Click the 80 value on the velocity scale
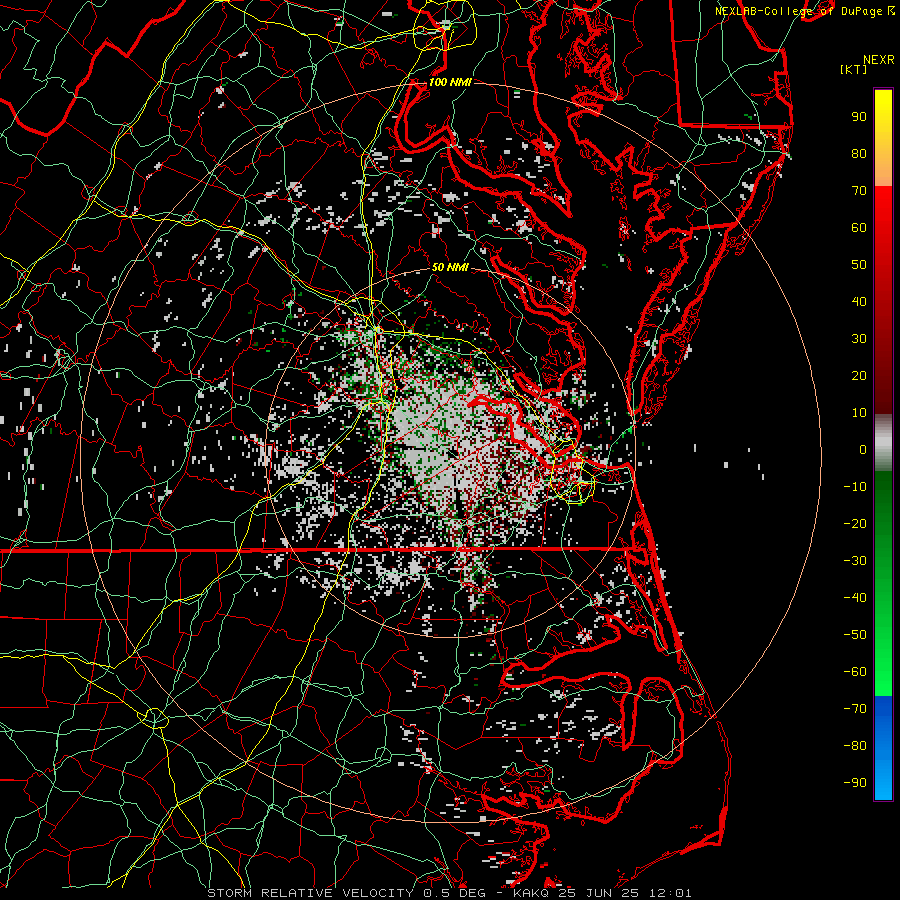This screenshot has height=900, width=900. coord(859,154)
